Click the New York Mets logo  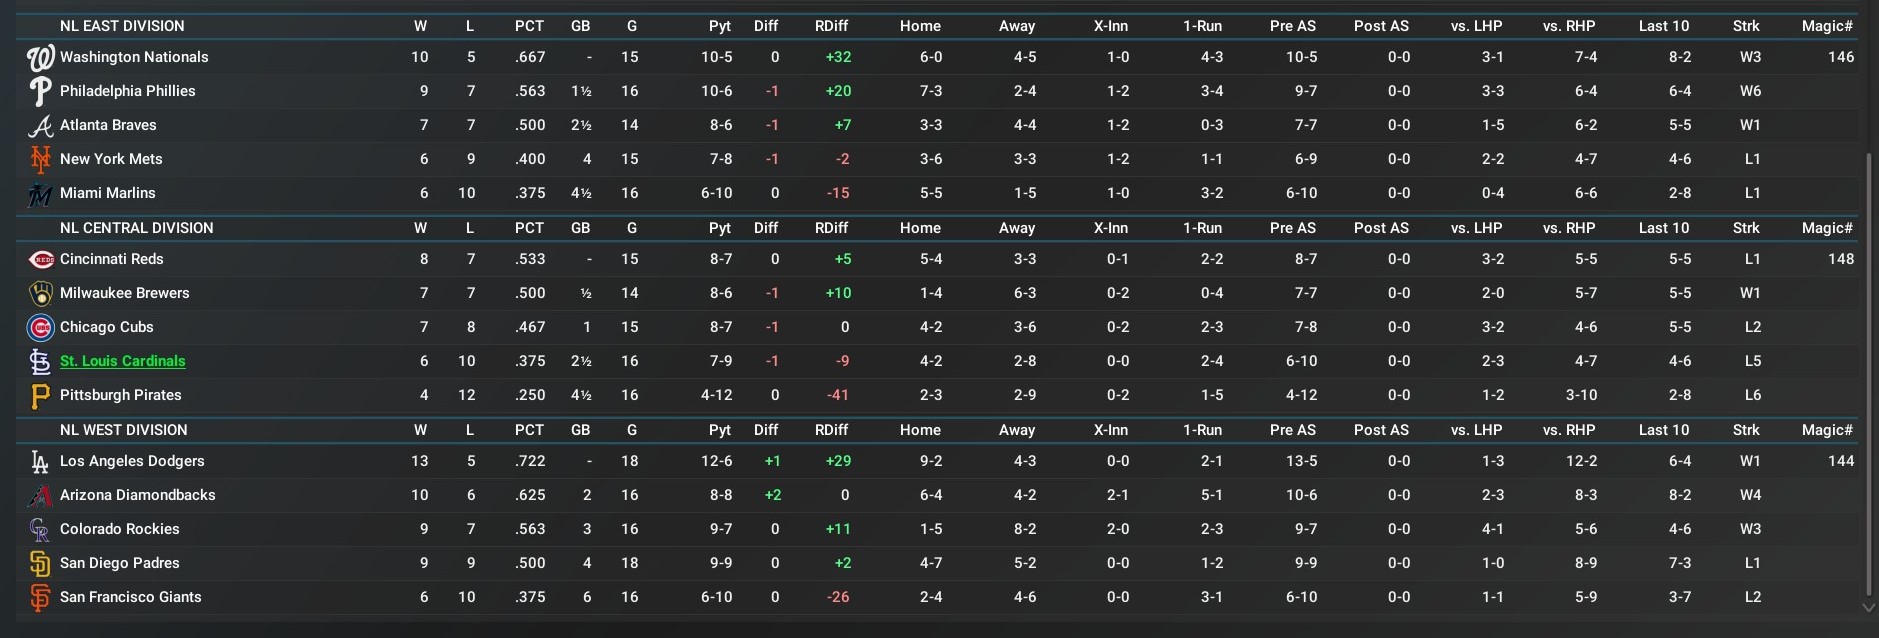(x=40, y=159)
